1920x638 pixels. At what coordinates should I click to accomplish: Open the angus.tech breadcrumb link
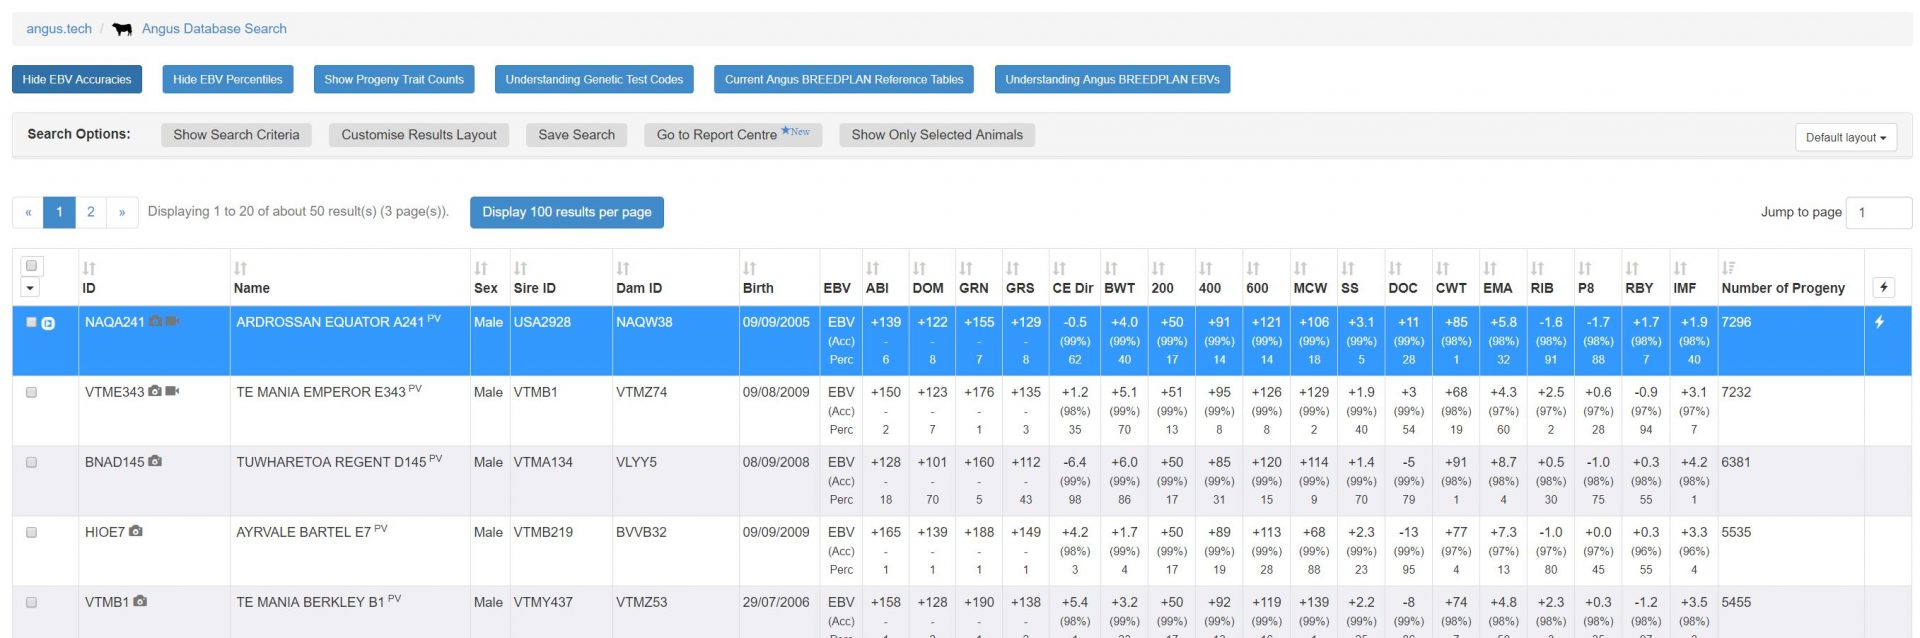click(59, 29)
